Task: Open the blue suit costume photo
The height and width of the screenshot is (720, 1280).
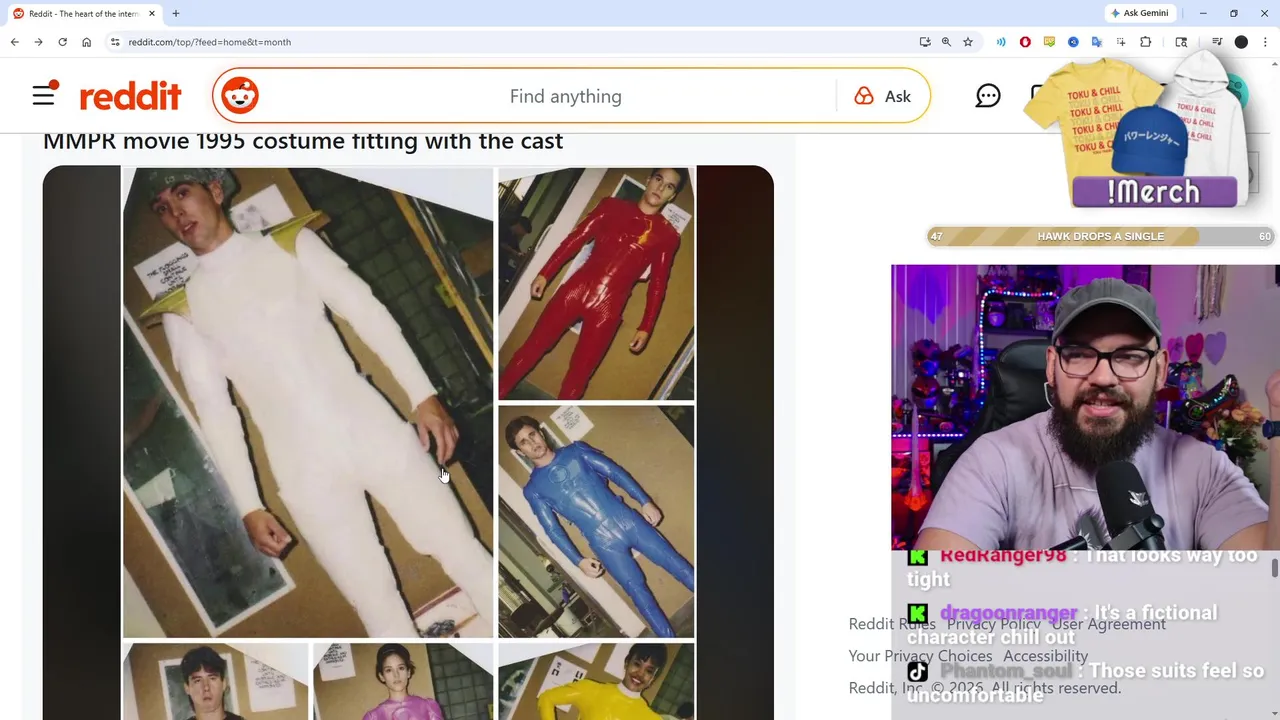Action: point(596,521)
